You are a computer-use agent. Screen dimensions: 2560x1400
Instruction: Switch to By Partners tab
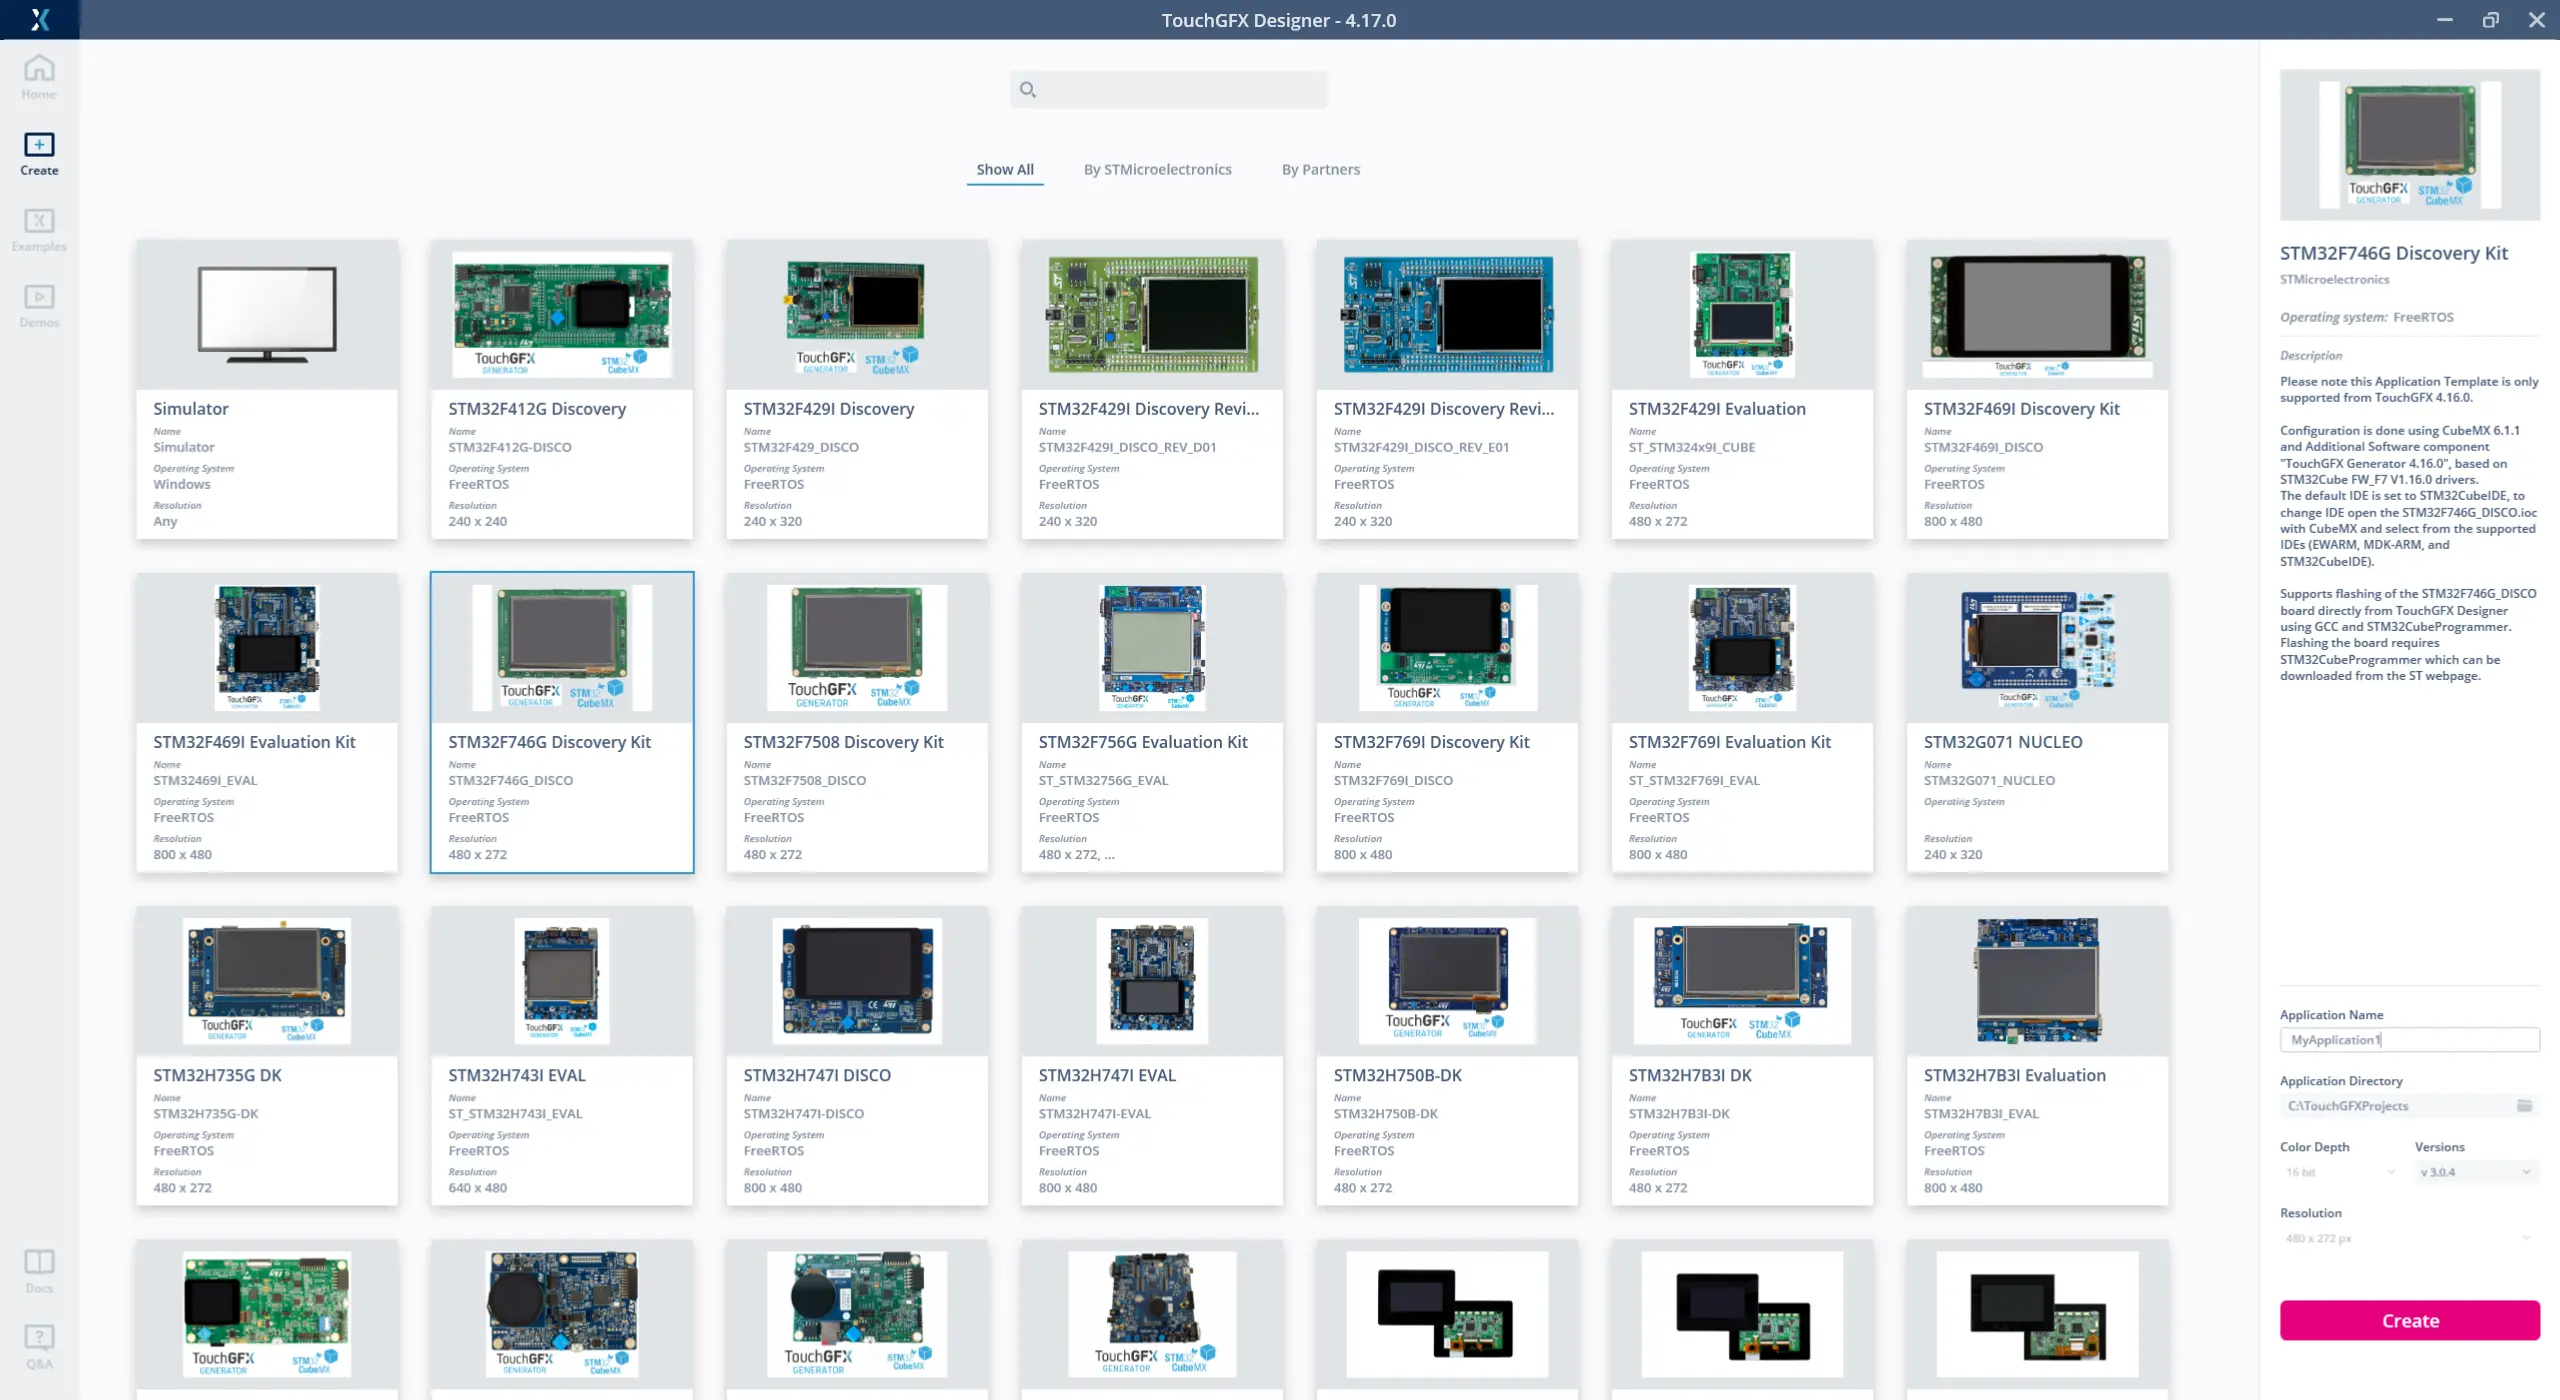click(x=1320, y=169)
